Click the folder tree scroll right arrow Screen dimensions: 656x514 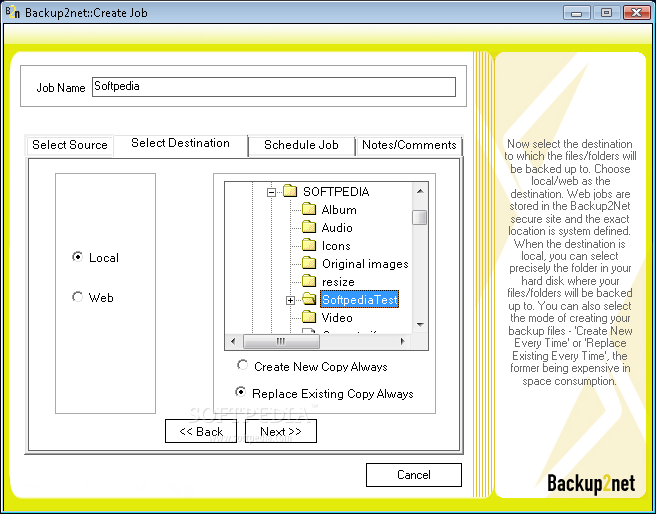[x=402, y=341]
